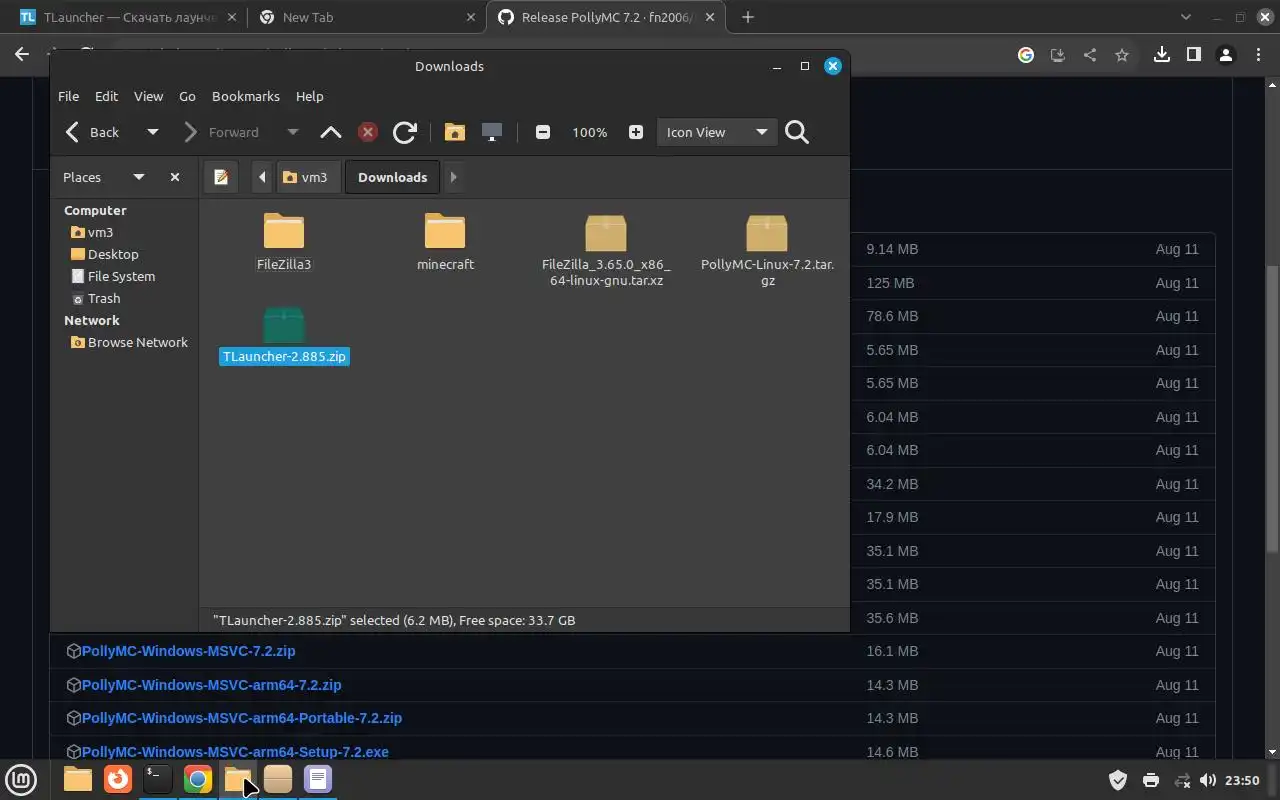Select PollyMC-Linux-7.2.tar.gz archive

pos(767,250)
